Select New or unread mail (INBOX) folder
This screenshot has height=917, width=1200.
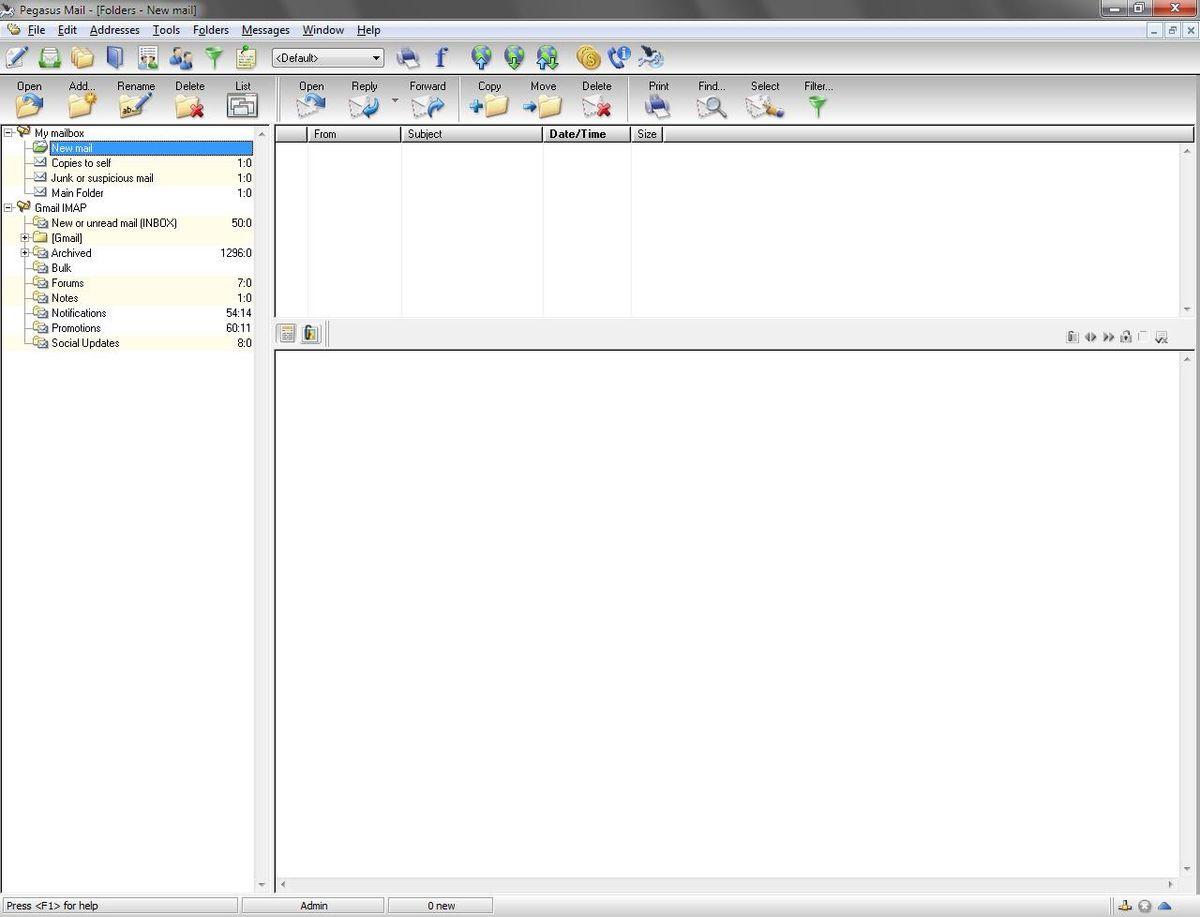tap(114, 223)
